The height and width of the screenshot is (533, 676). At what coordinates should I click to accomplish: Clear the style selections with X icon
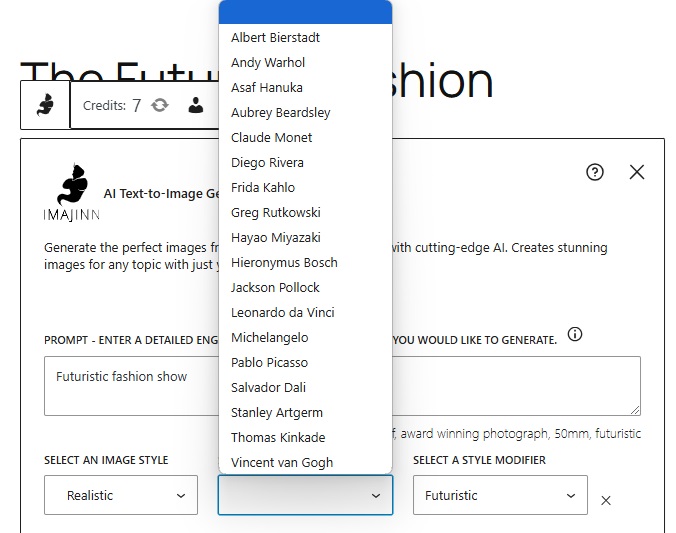[606, 500]
